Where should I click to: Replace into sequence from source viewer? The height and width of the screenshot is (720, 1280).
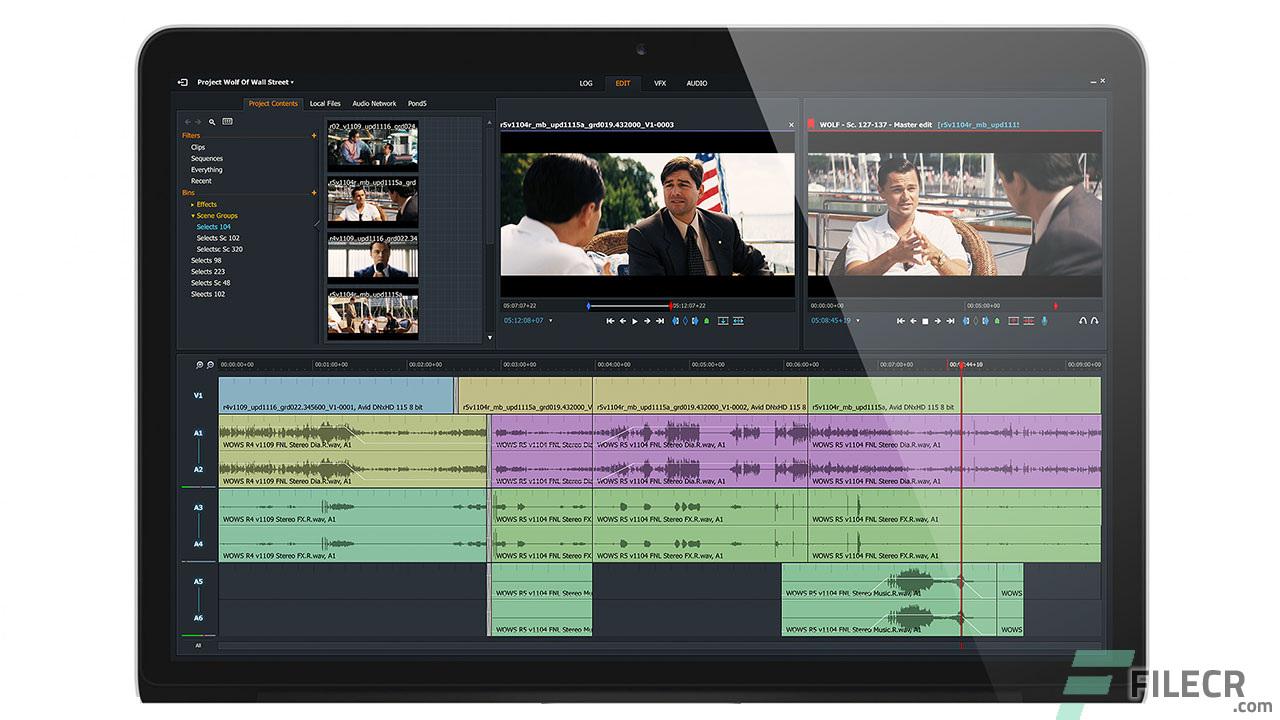click(738, 321)
